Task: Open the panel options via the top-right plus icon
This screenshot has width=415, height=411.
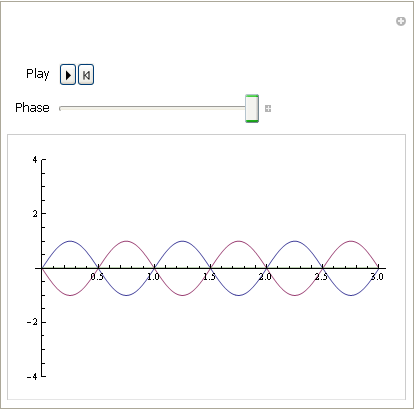Action: 401,21
